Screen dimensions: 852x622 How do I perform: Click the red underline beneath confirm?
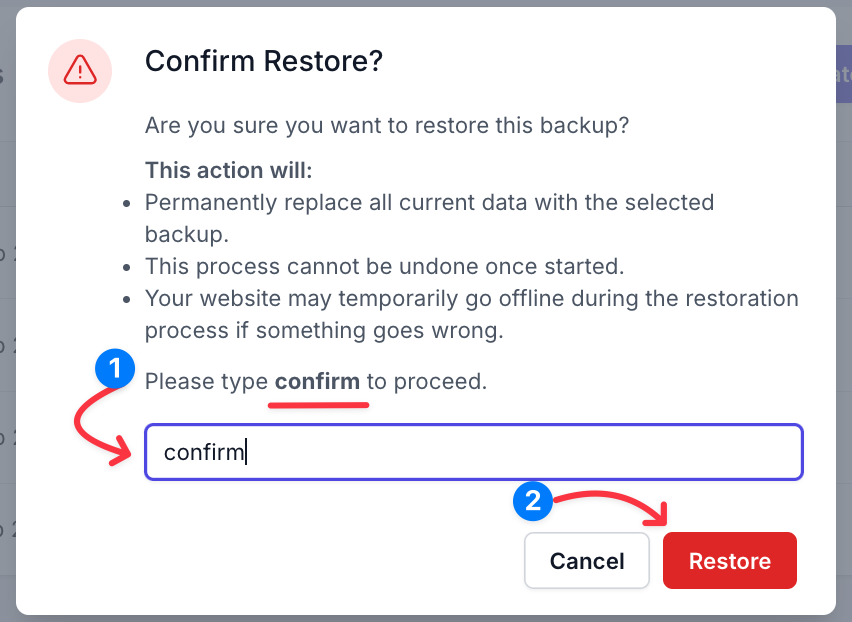tap(318, 405)
